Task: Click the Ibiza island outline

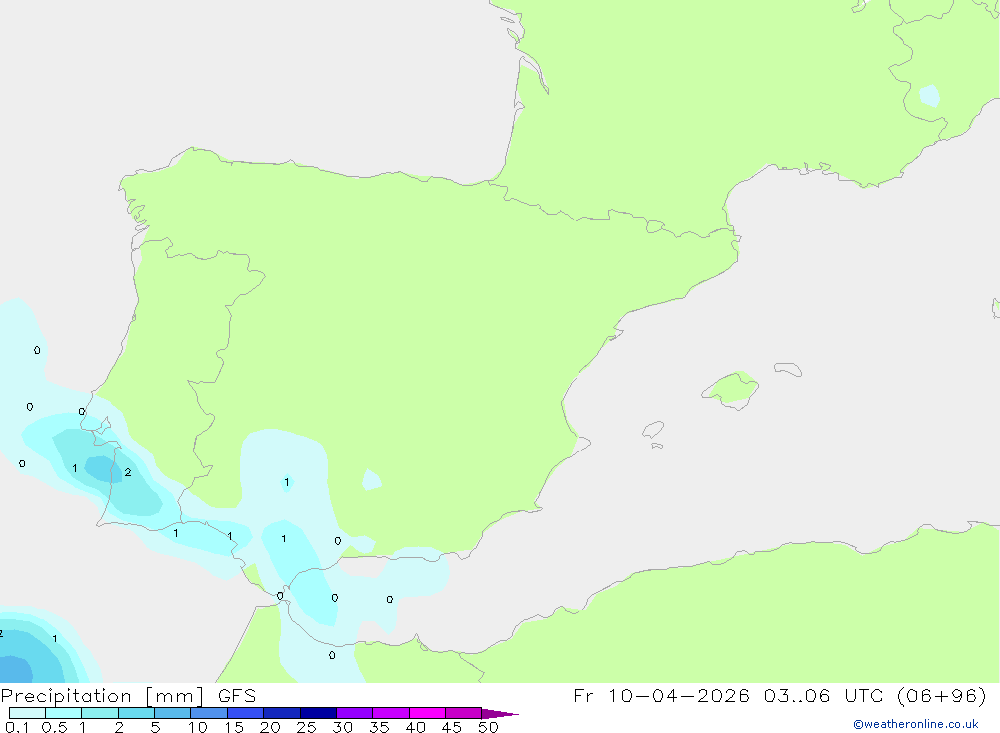Action: 653,429
